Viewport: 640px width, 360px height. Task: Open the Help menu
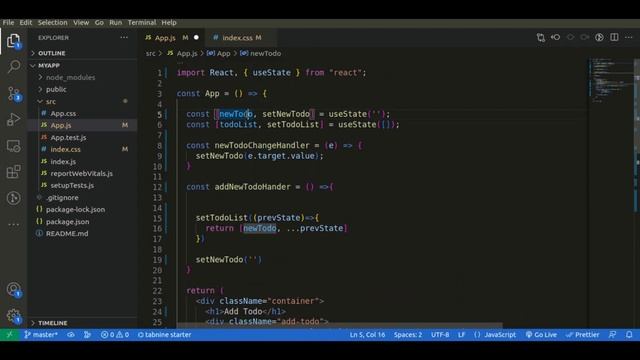[169, 23]
